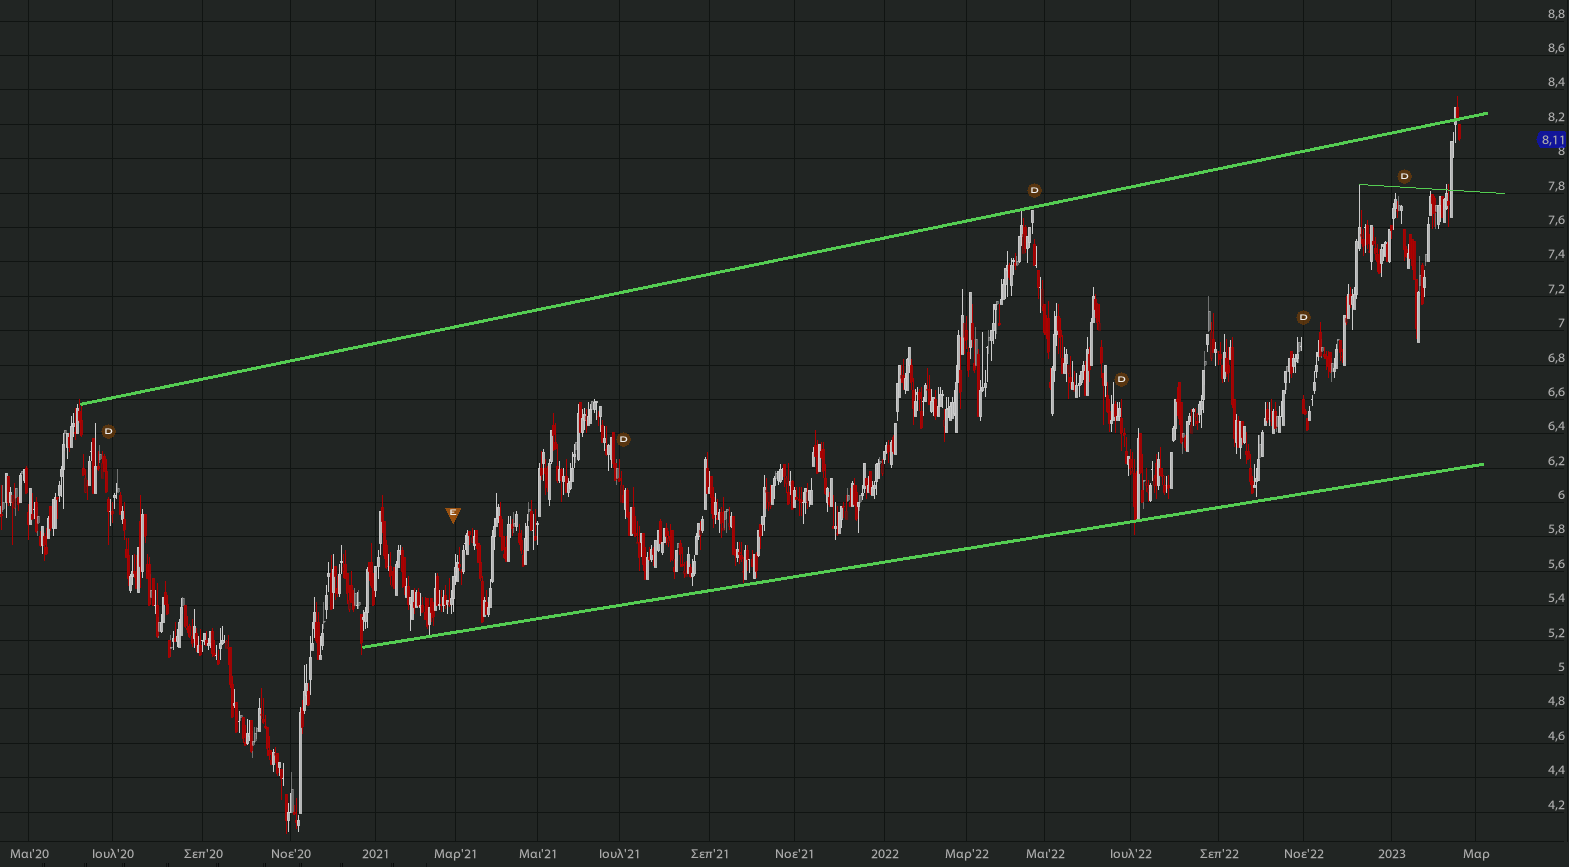Click the 4,6 price axis label

coord(1556,736)
